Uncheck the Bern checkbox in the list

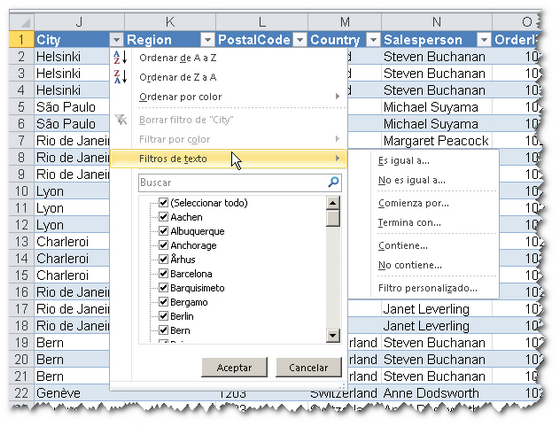coord(163,330)
